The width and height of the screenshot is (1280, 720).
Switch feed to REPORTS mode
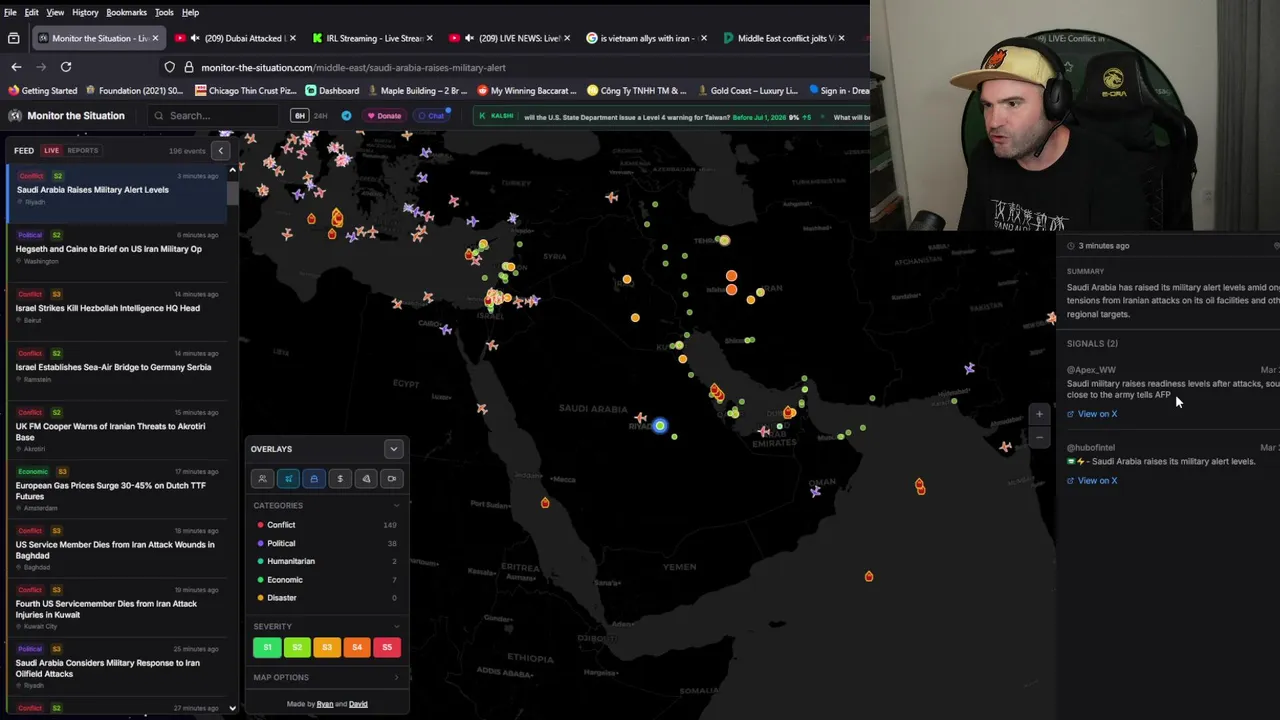(83, 151)
